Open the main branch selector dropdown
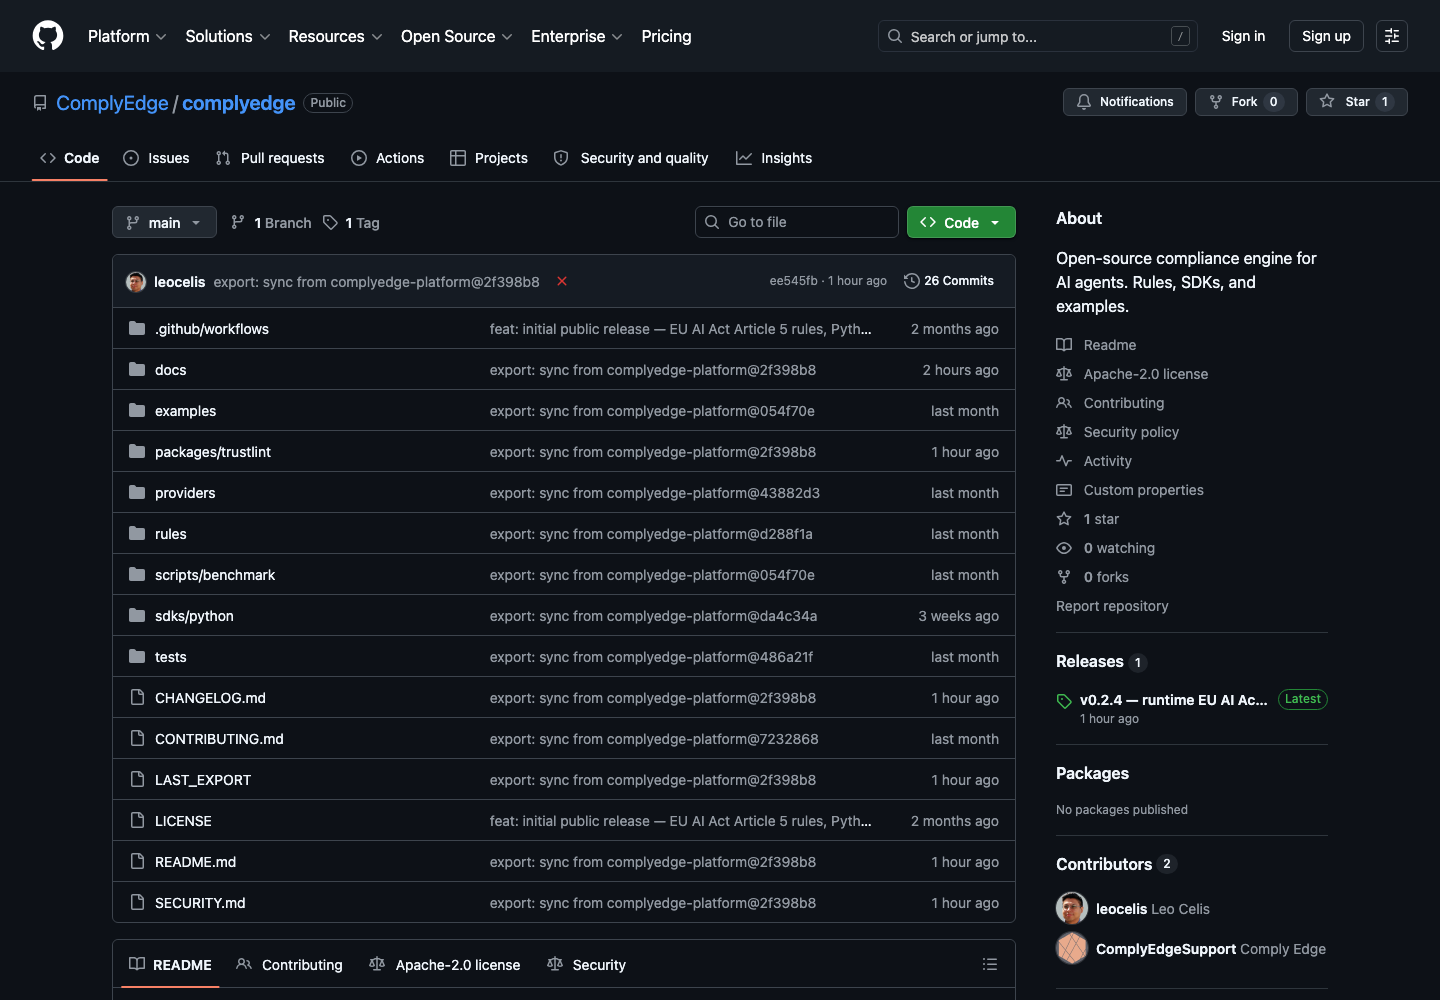This screenshot has height=1000, width=1440. click(164, 222)
